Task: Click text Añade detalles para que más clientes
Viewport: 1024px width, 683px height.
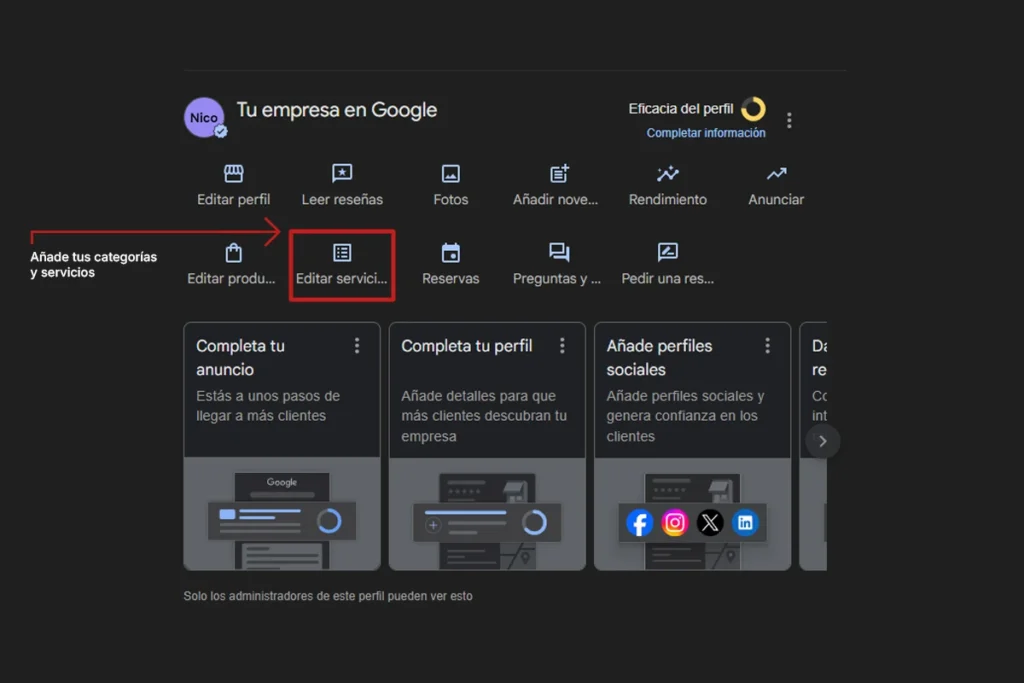Action: pyautogui.click(x=484, y=416)
